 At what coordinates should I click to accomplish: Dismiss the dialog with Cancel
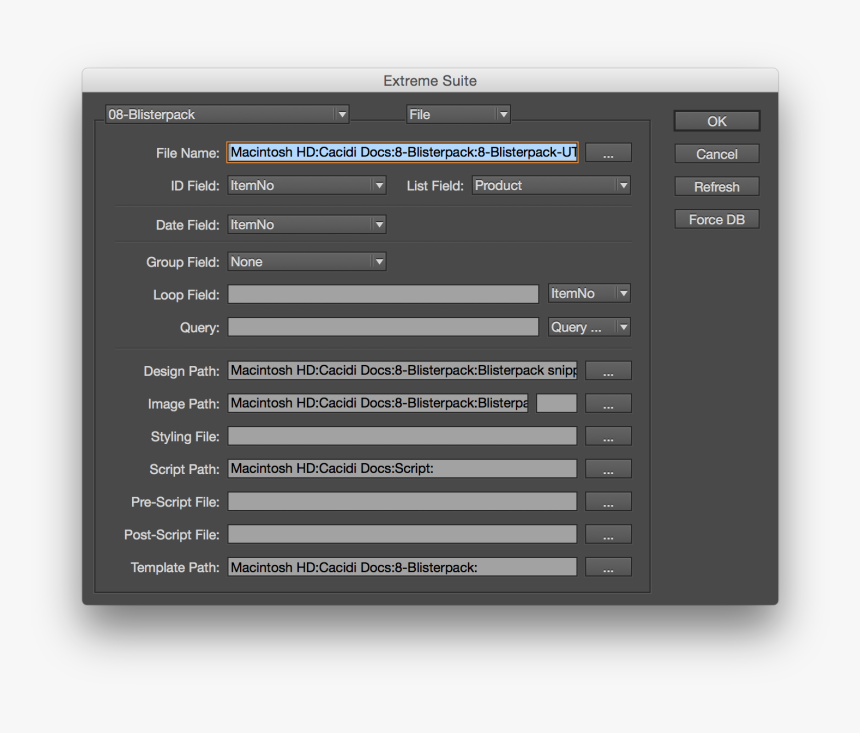[716, 153]
